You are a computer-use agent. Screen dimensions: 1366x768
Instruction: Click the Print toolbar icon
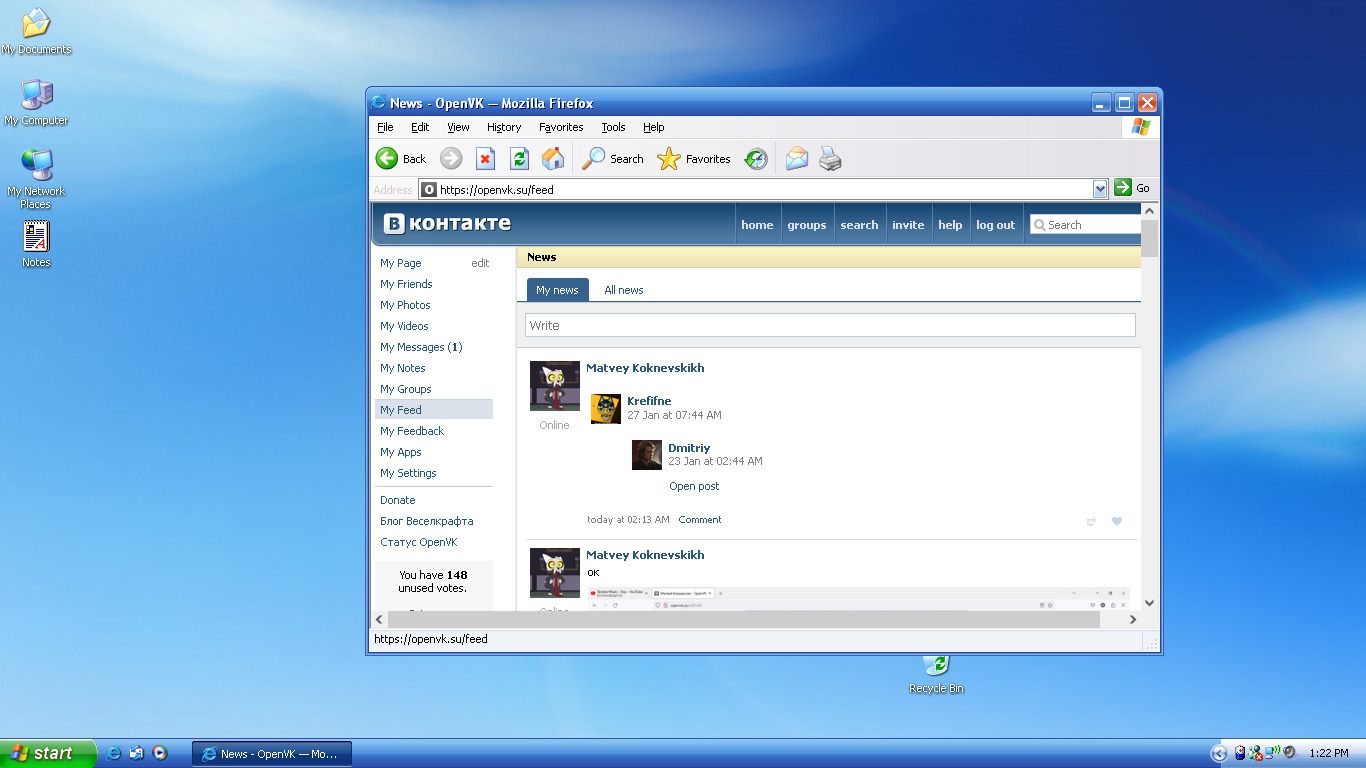pyautogui.click(x=830, y=159)
